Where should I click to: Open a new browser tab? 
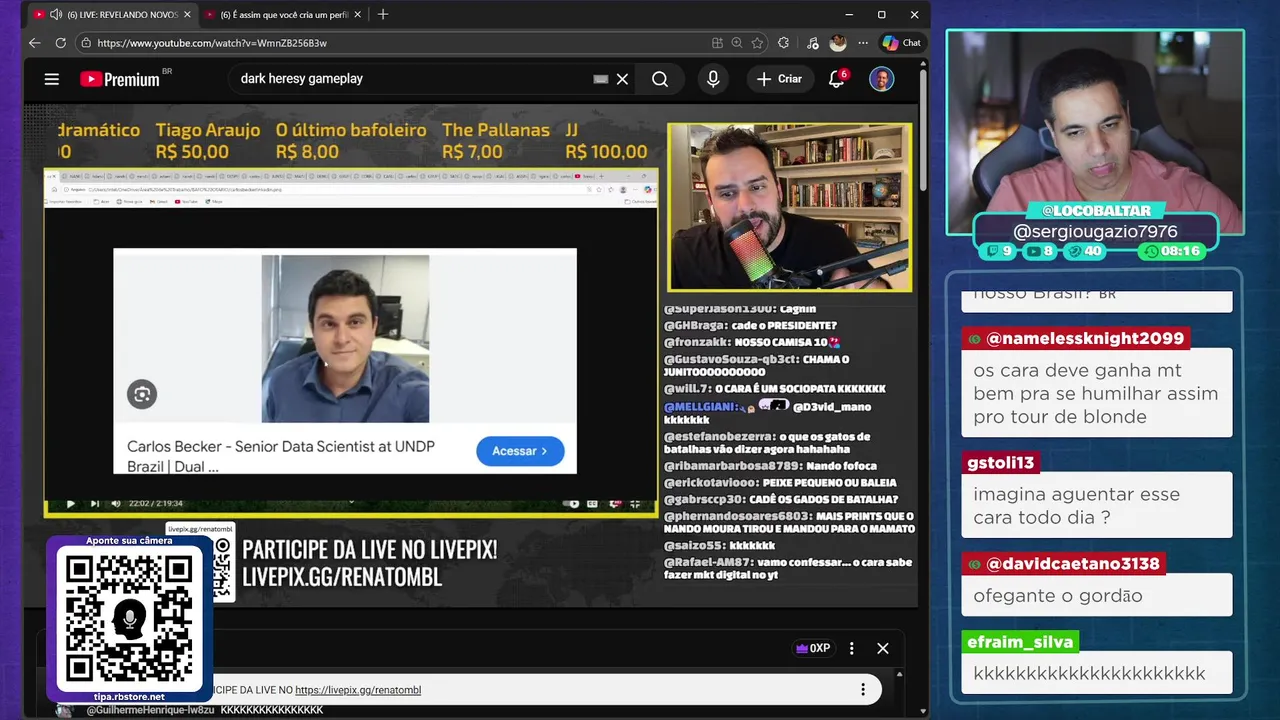pyautogui.click(x=383, y=15)
